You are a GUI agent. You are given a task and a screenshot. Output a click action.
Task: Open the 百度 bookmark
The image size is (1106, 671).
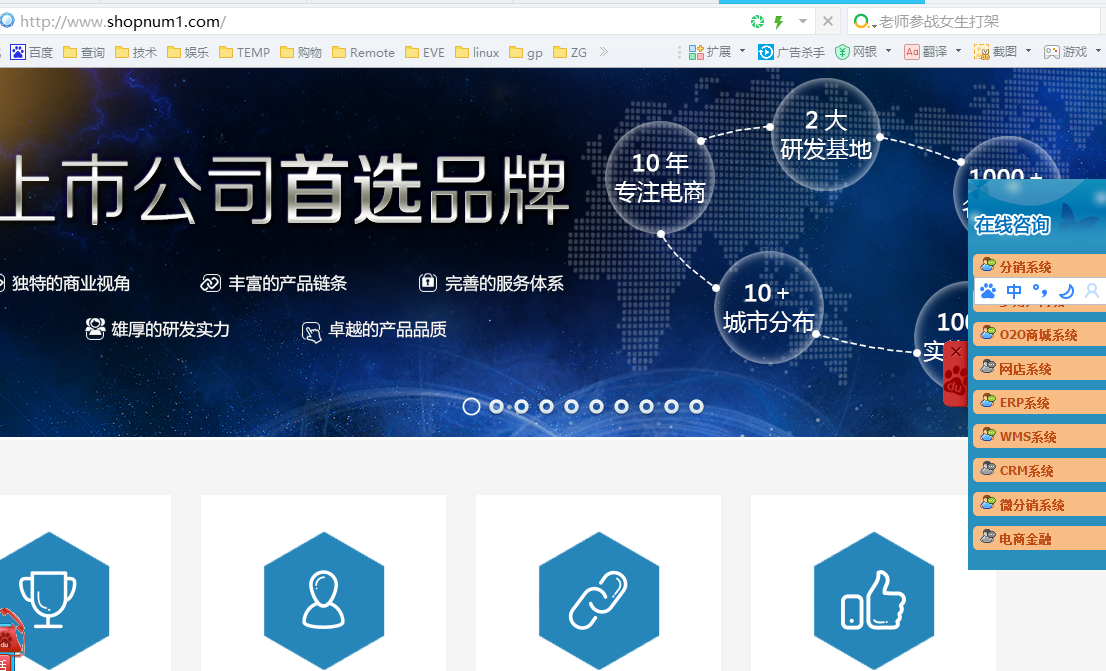click(32, 52)
